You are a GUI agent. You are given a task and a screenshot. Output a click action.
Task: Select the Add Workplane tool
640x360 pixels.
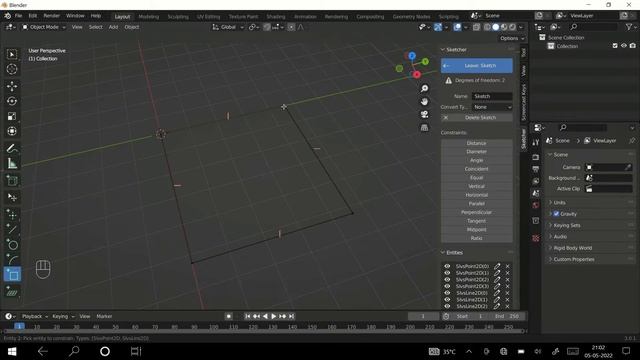[12, 291]
